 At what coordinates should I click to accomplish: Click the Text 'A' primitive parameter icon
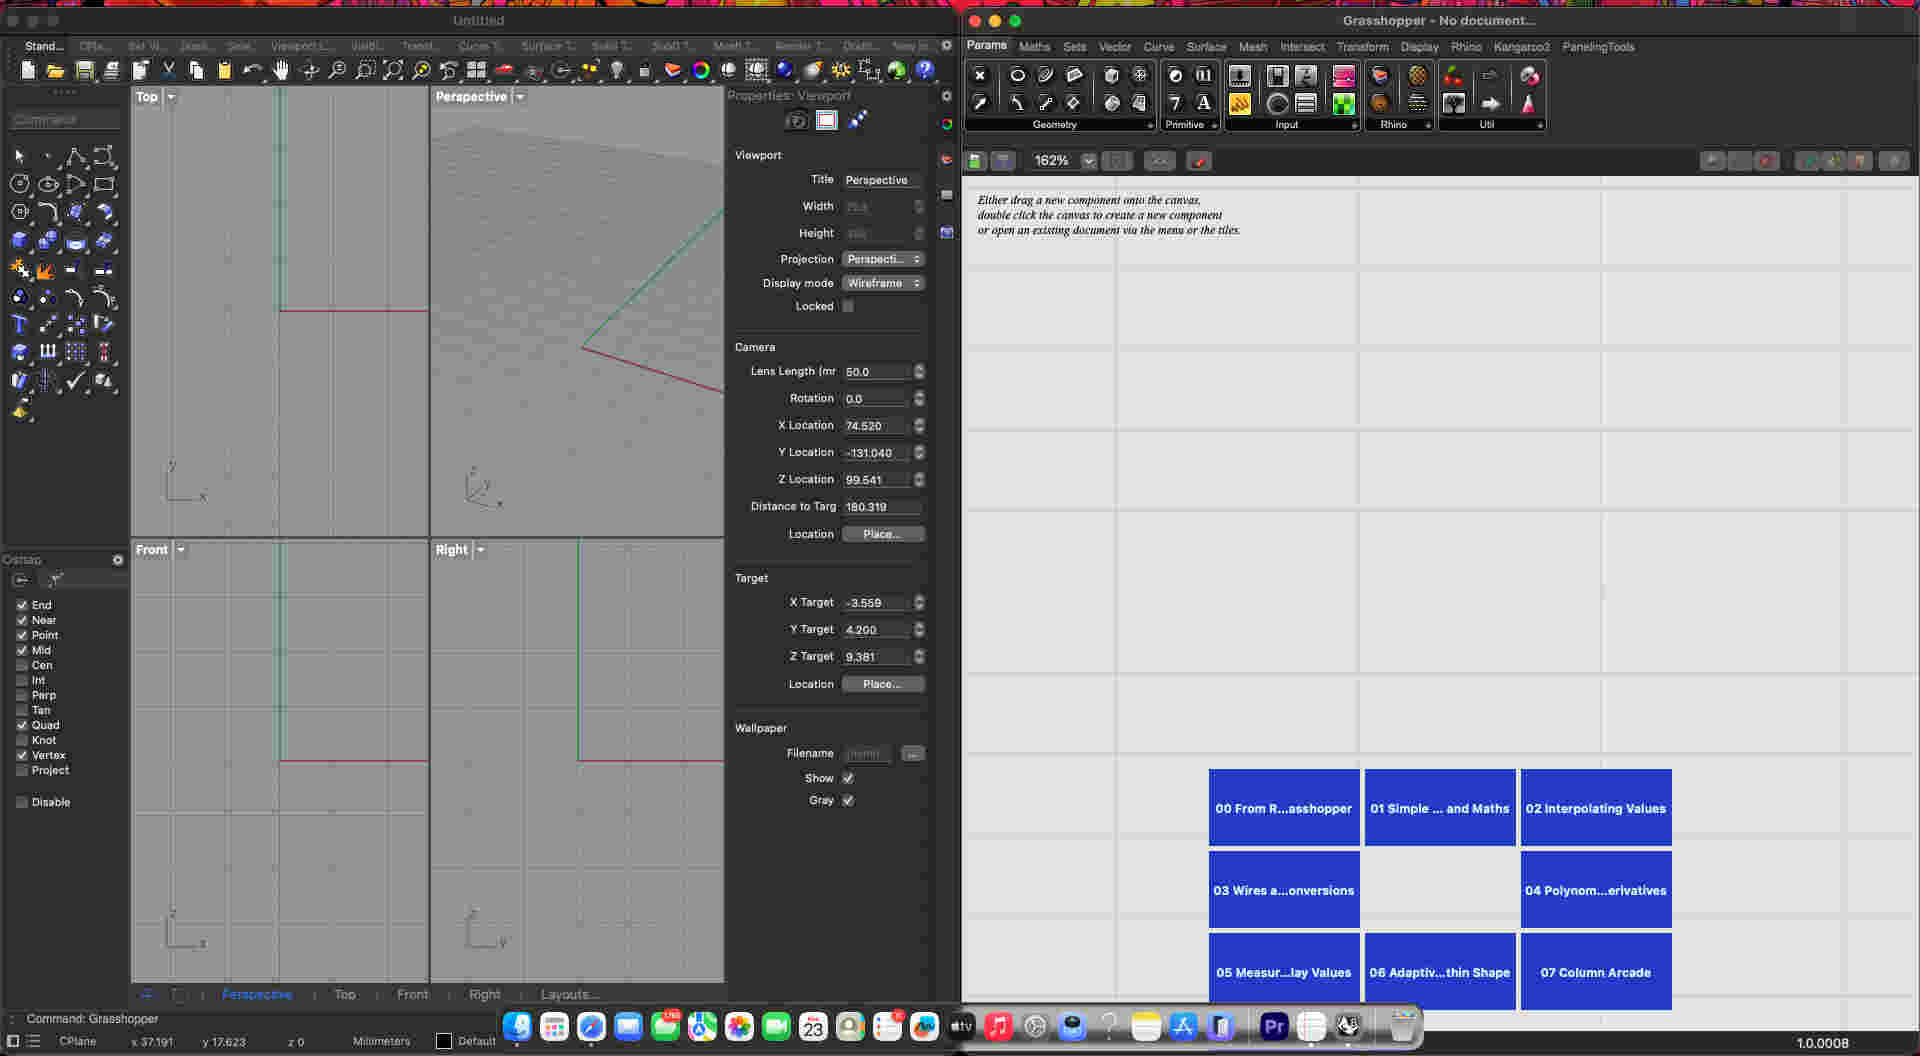point(1203,103)
